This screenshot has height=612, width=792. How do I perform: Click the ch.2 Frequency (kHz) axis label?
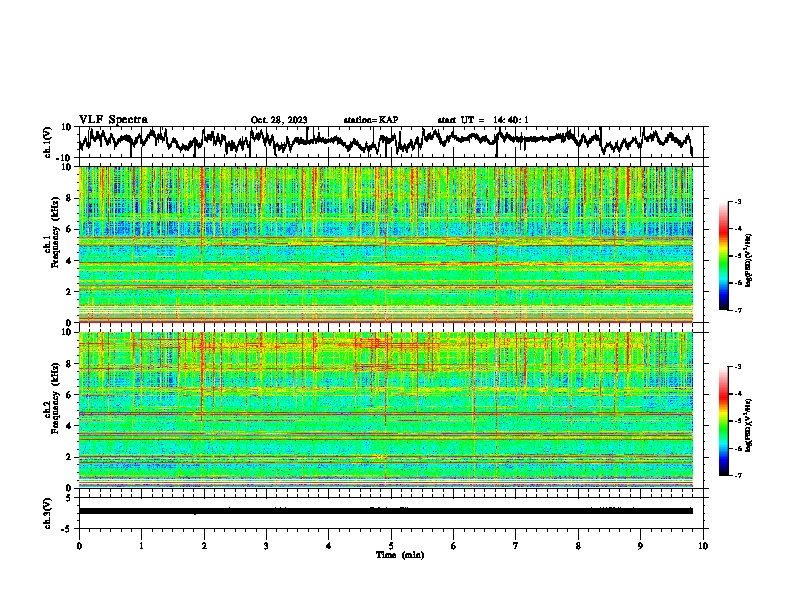pos(51,398)
